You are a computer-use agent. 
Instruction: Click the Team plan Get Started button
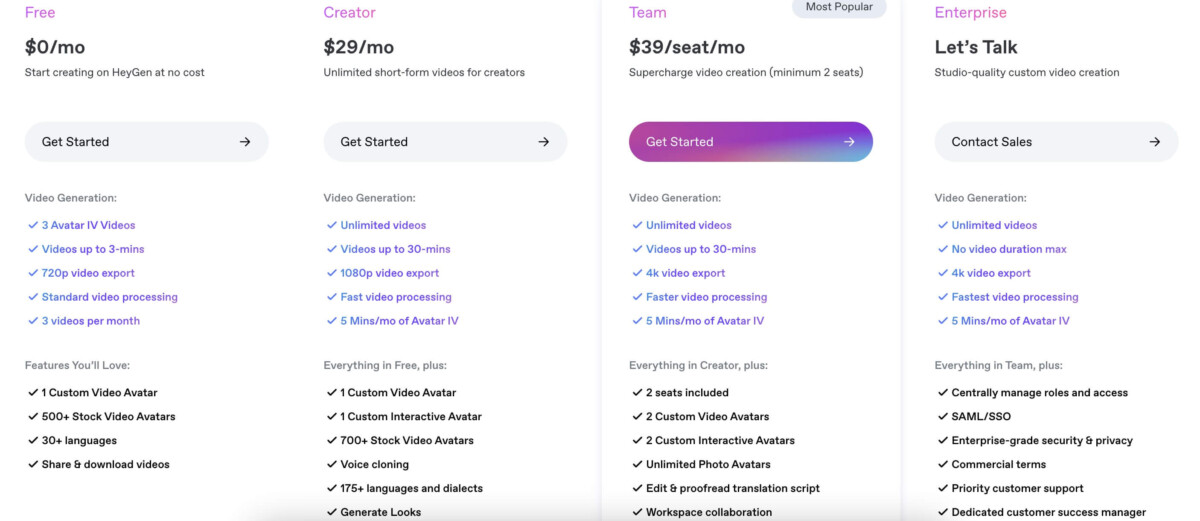pos(751,142)
